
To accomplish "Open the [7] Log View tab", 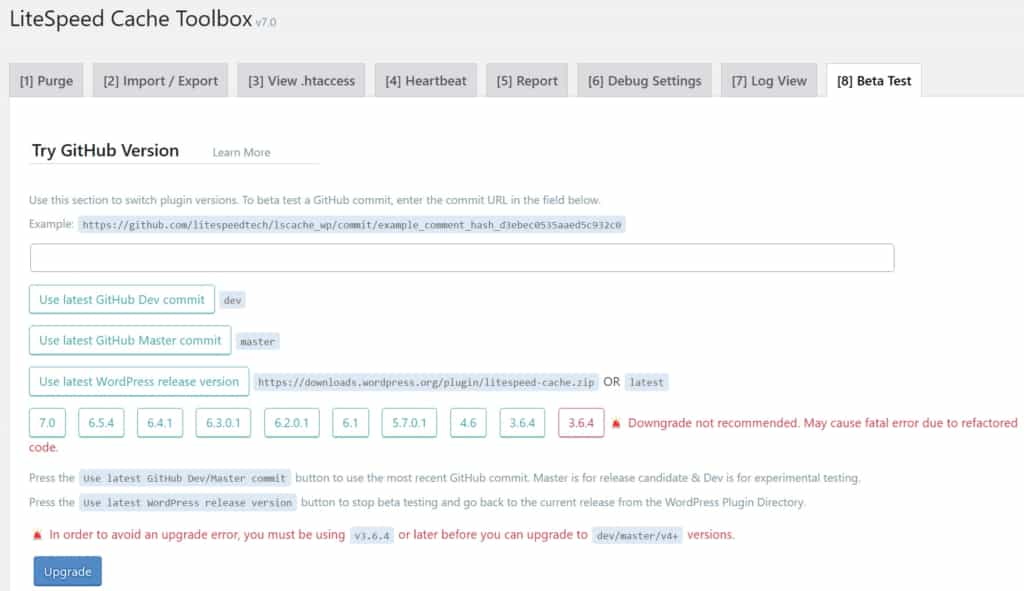I will (768, 80).
